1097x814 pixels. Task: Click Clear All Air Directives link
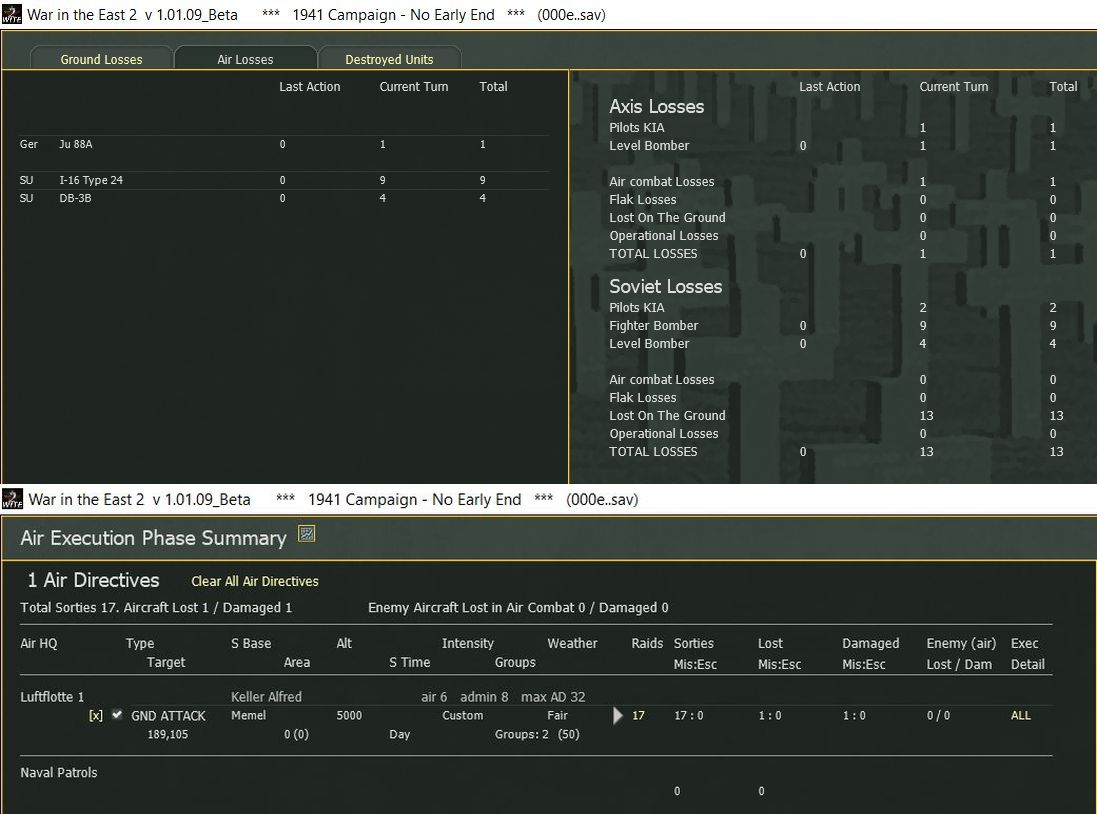pos(255,581)
